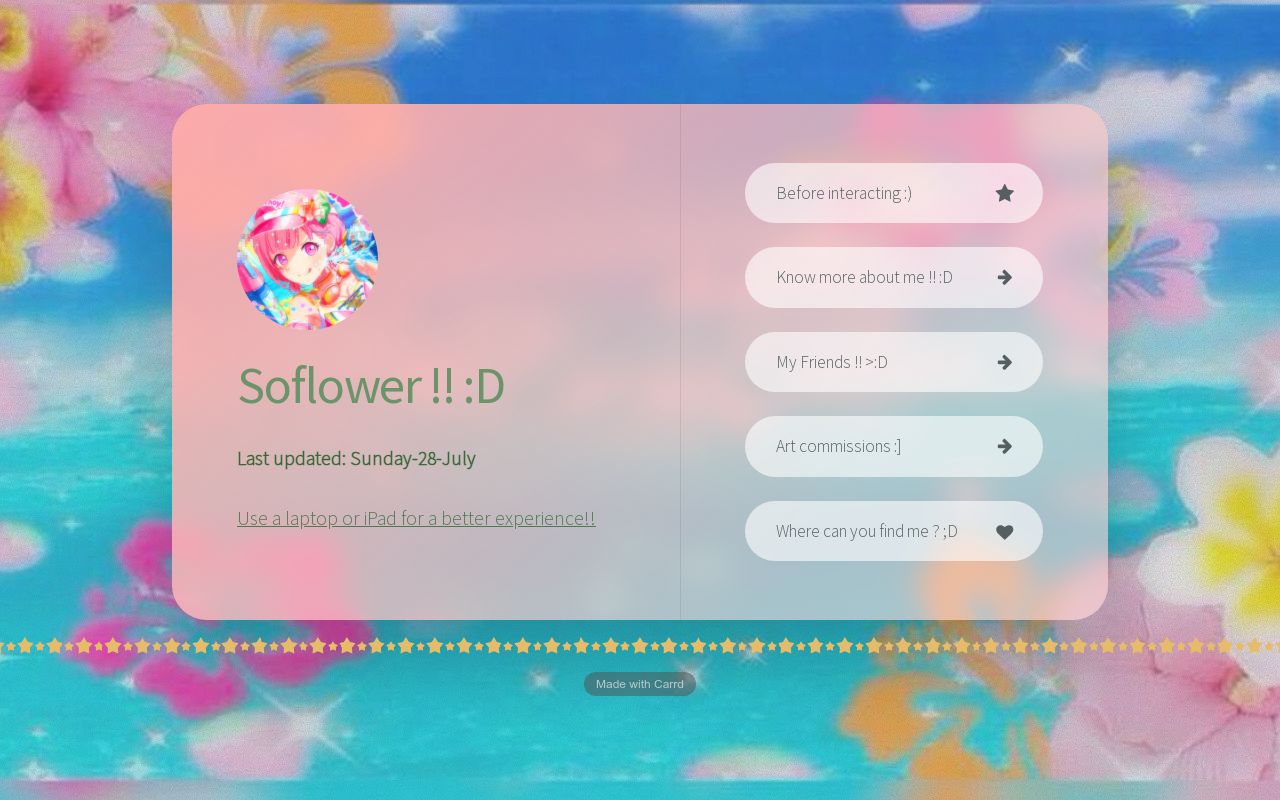The height and width of the screenshot is (800, 1280).
Task: Click the heart icon on Where can you find me
Action: point(1005,532)
